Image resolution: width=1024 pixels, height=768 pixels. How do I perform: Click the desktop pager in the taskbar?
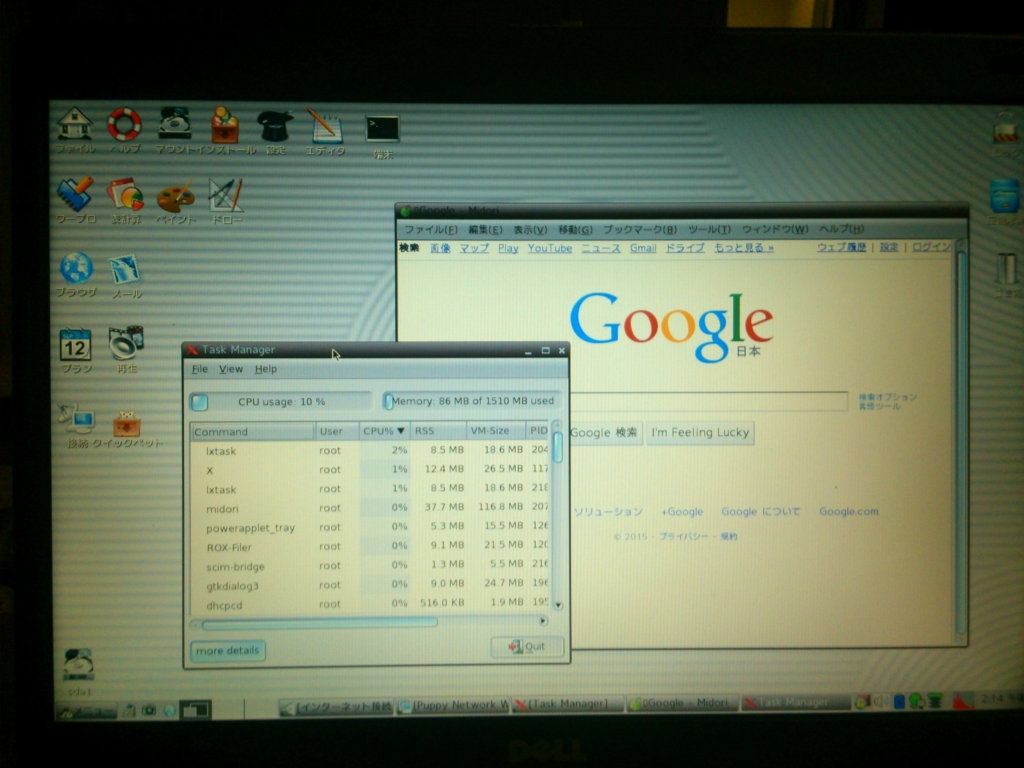(196, 709)
